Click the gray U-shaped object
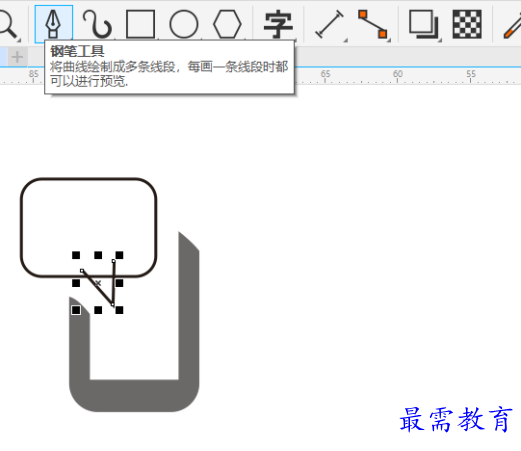Screen dimensions: 521x451 (x=134, y=395)
